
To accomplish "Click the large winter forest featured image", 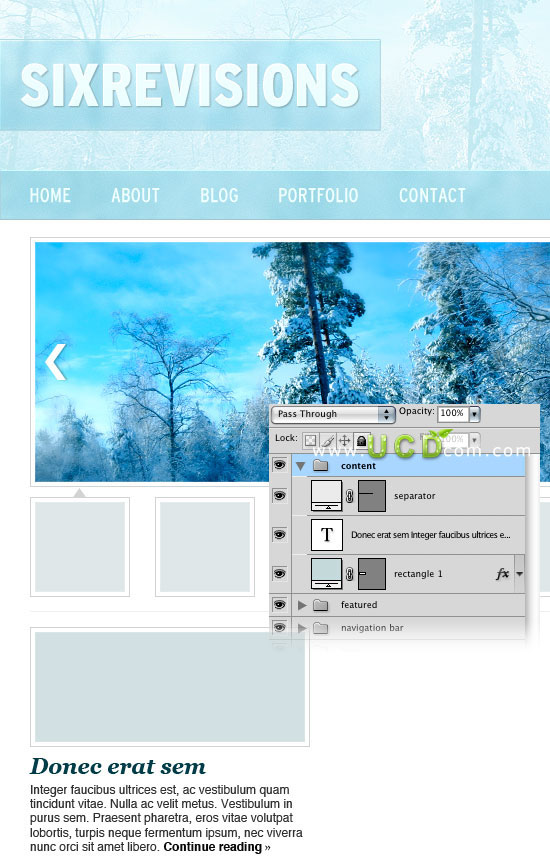I will (x=292, y=362).
